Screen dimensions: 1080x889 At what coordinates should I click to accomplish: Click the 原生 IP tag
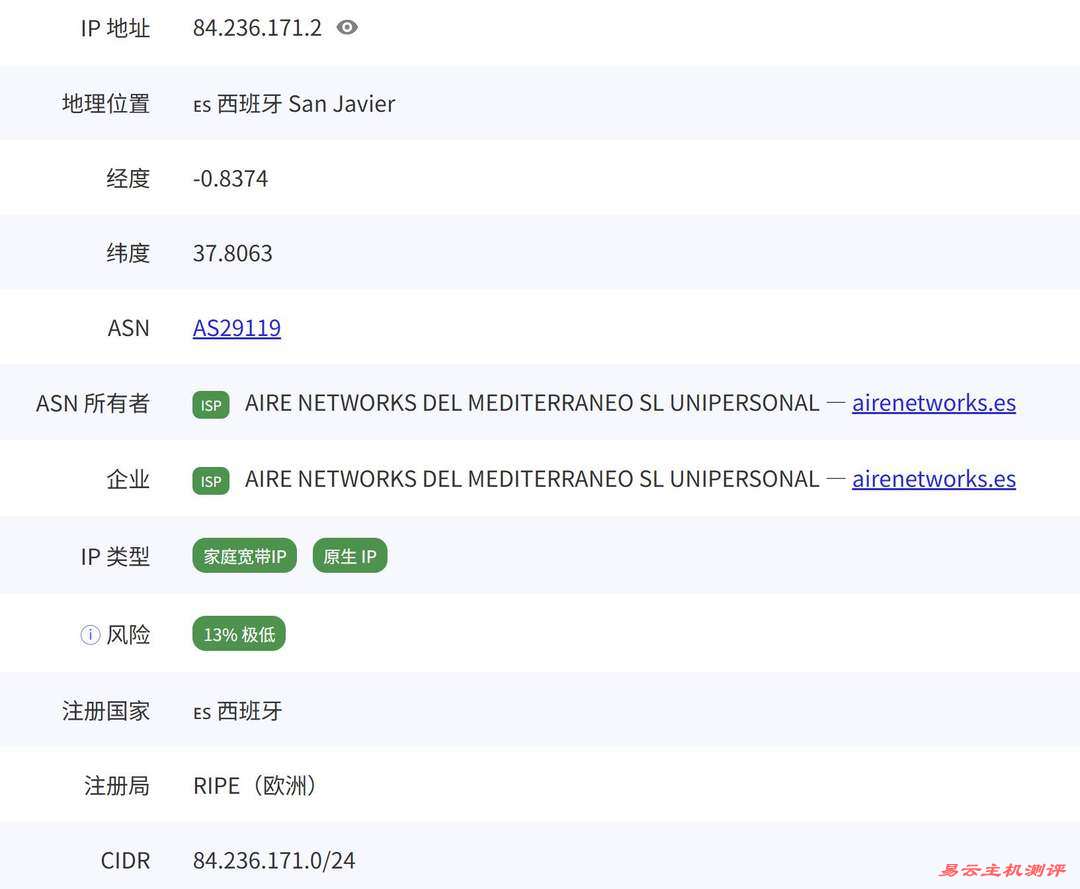pos(349,555)
